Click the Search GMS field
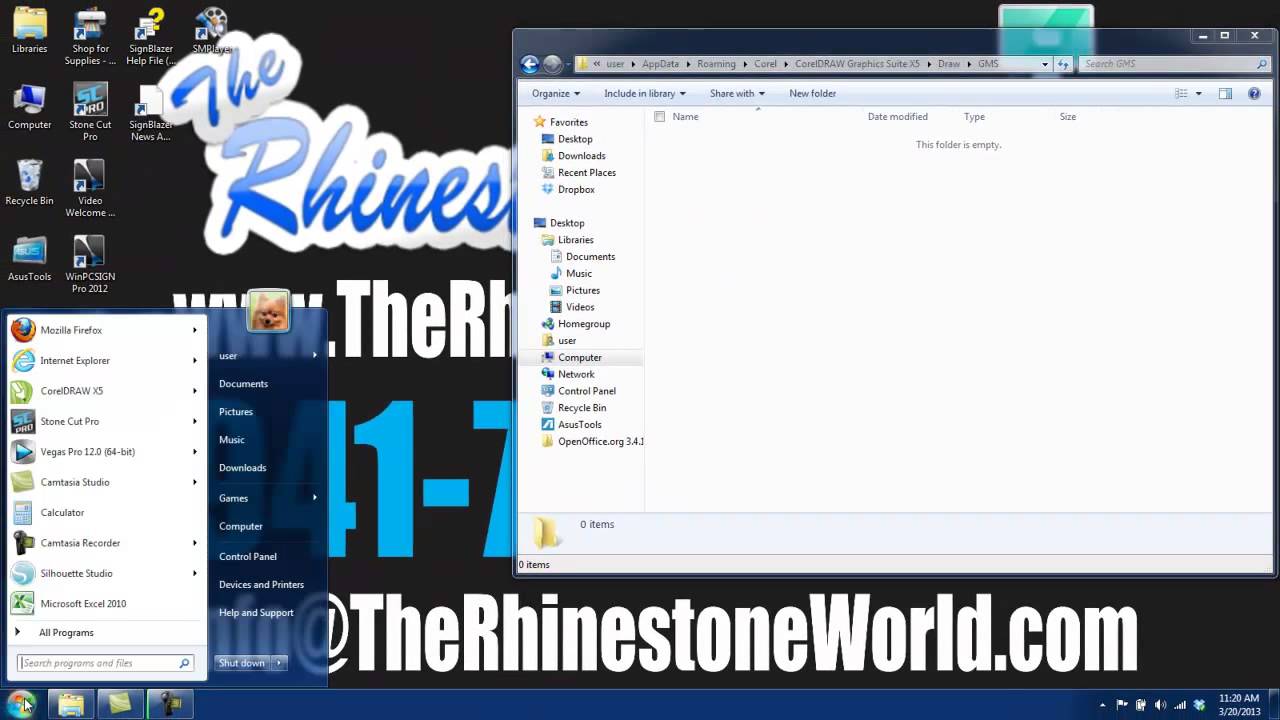This screenshot has height=720, width=1280. (x=1175, y=64)
